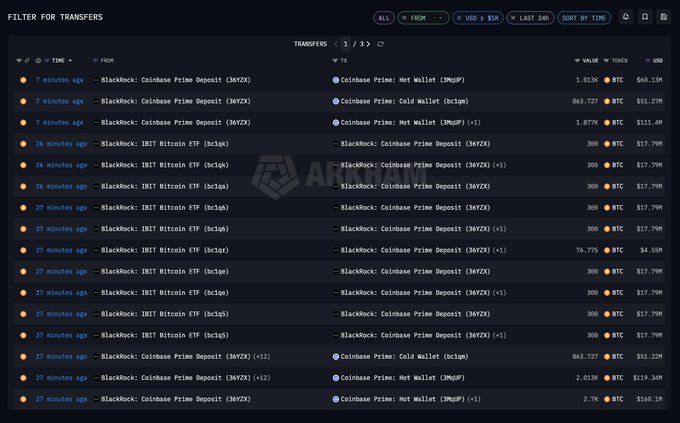Click the clock icon beside the TIME header
Viewport: 680px width, 423px height.
pyautogui.click(x=38, y=60)
